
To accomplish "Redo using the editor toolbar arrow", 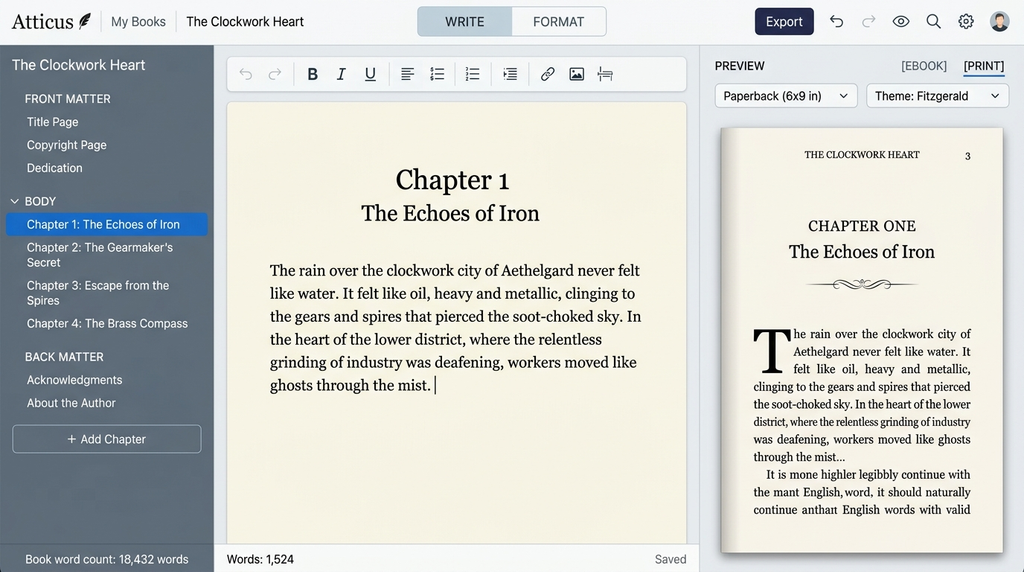I will pyautogui.click(x=275, y=74).
